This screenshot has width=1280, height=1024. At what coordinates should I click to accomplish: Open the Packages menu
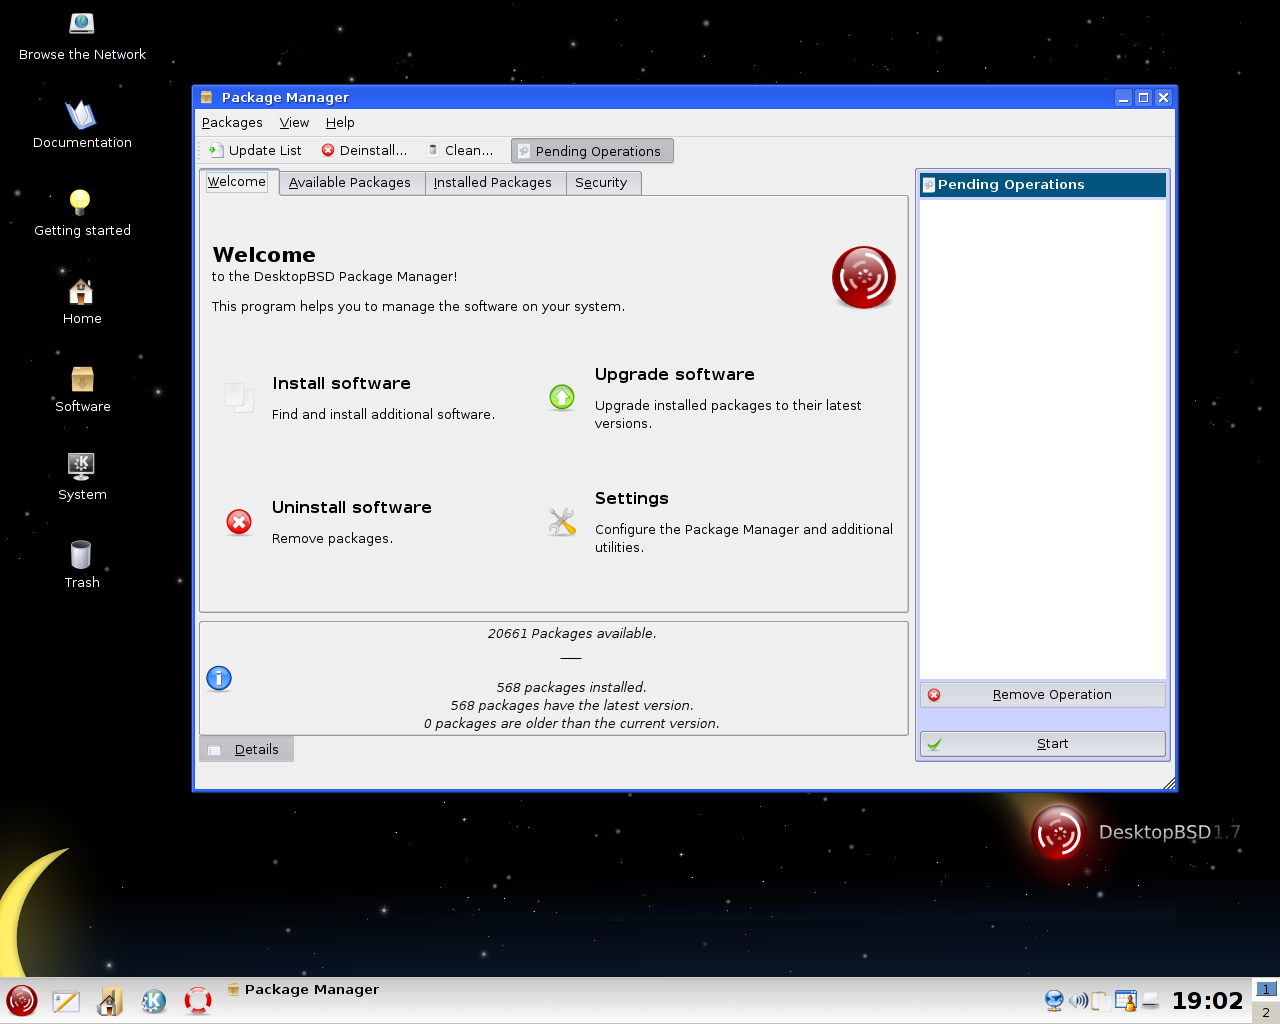[232, 123]
